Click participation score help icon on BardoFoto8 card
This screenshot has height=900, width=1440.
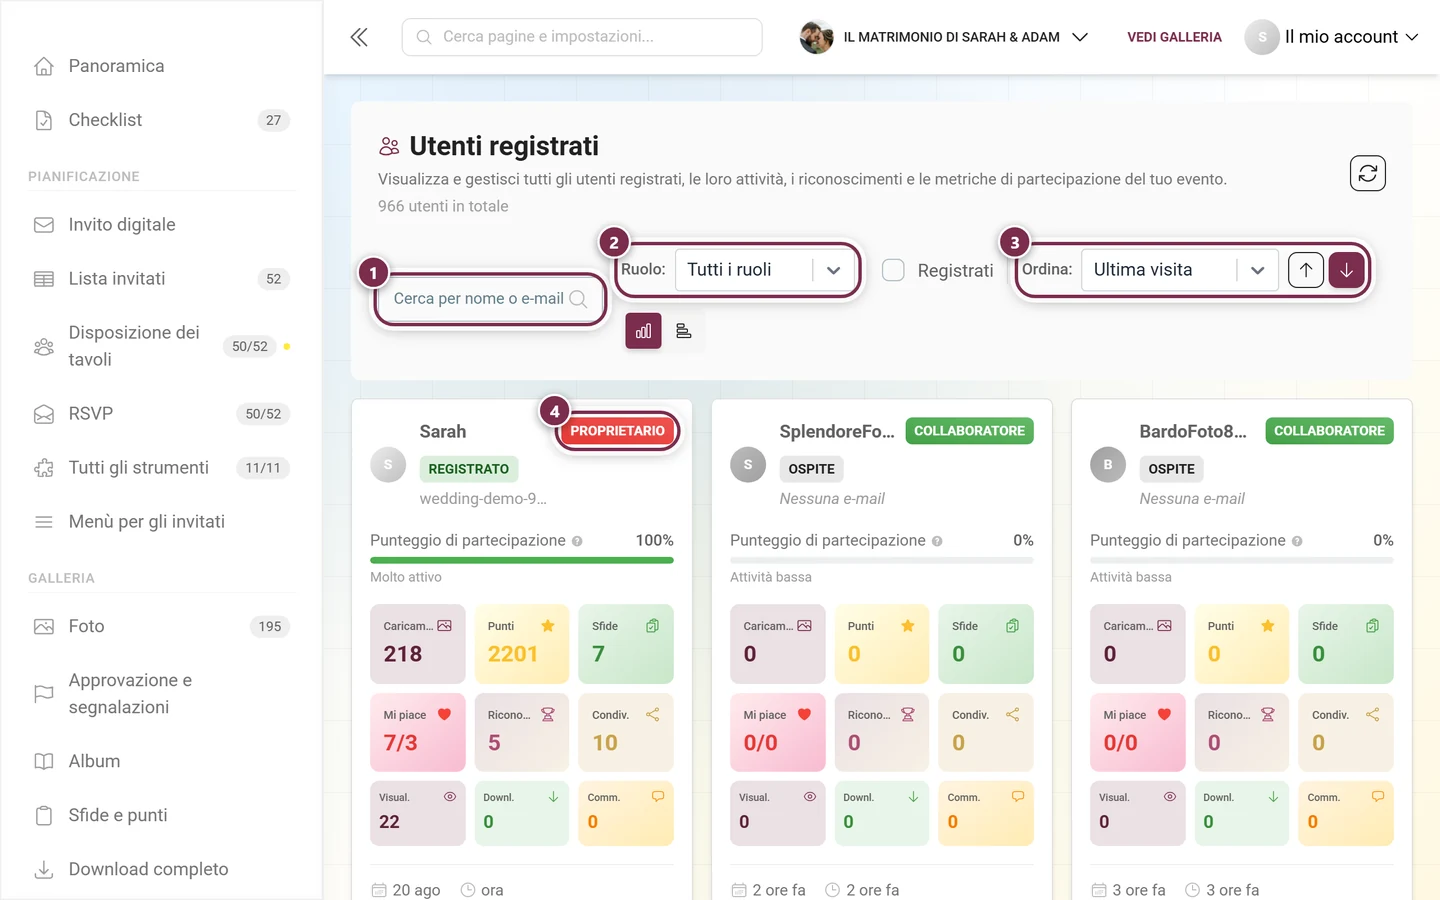[1297, 541]
